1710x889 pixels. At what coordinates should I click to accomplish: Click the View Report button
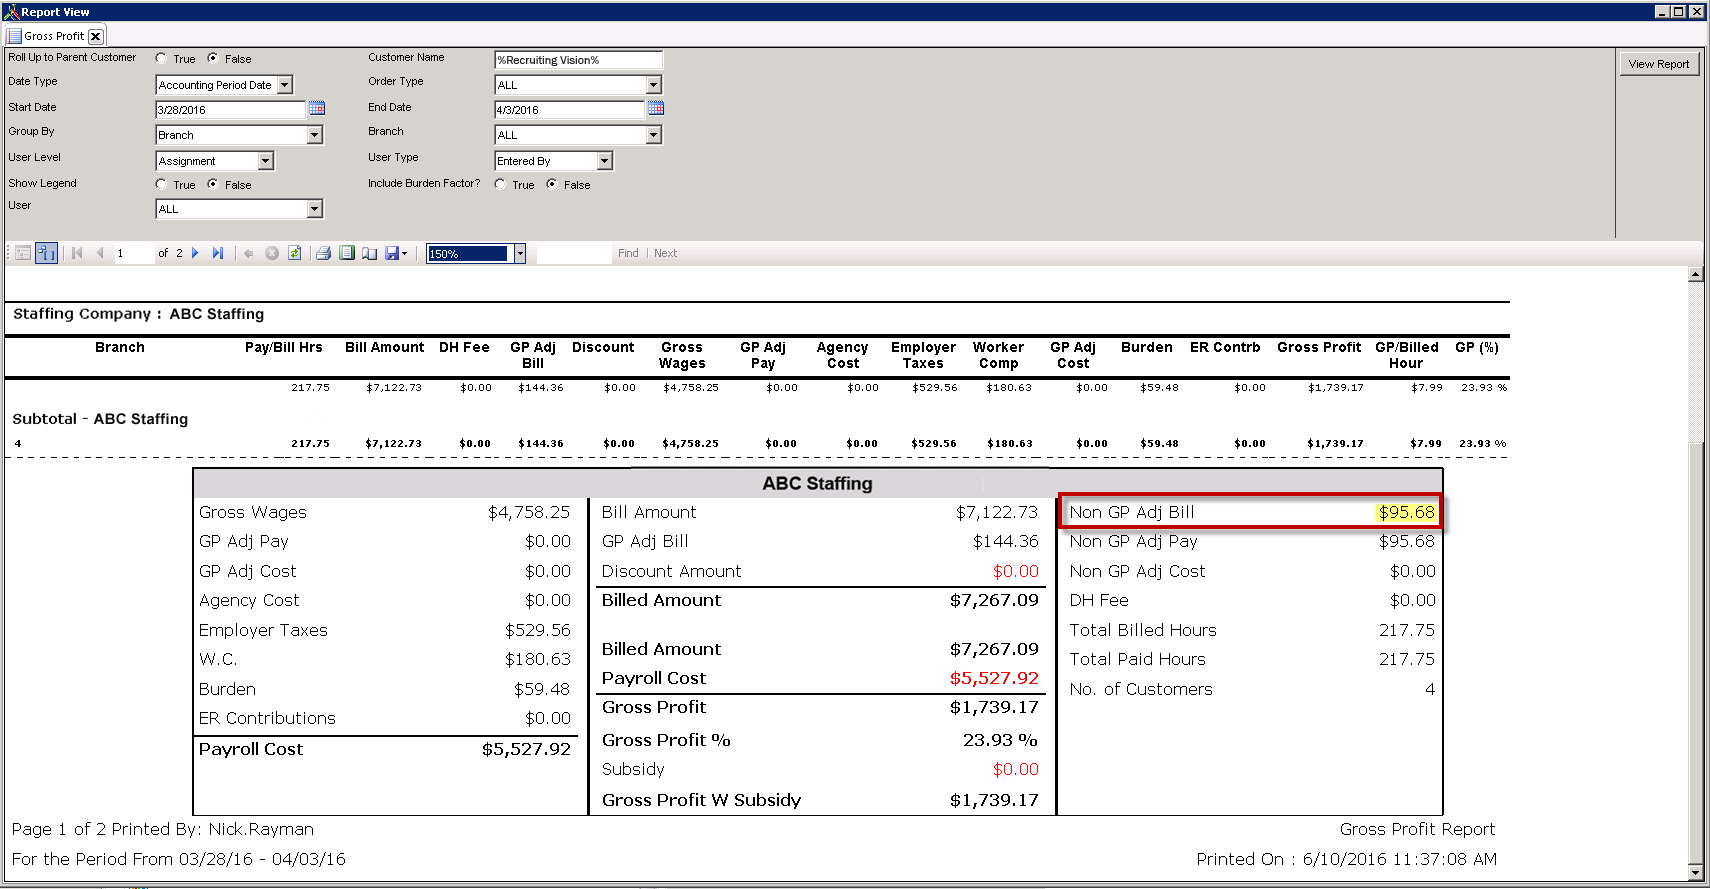tap(1659, 64)
